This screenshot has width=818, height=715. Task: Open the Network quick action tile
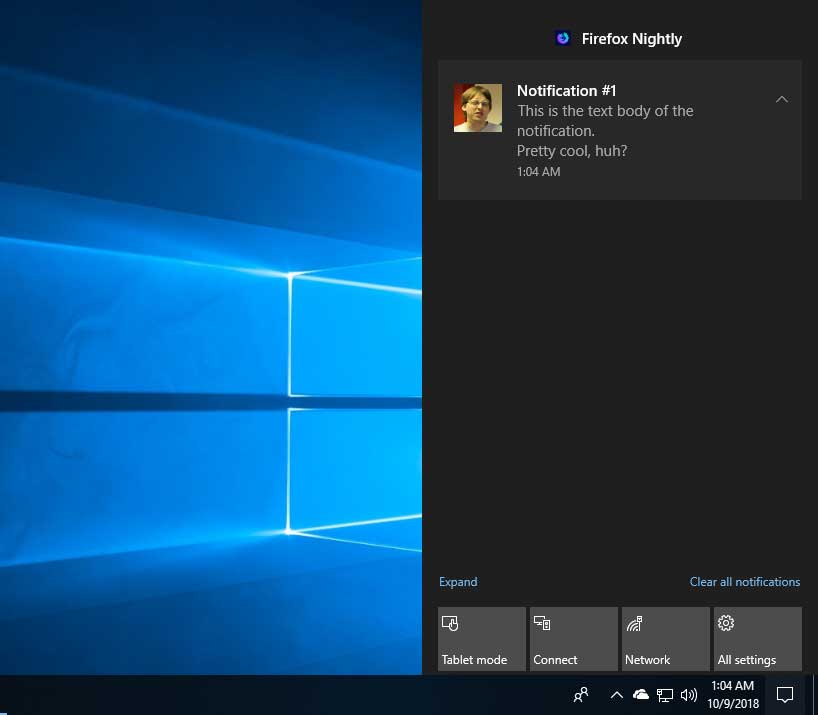(x=665, y=638)
